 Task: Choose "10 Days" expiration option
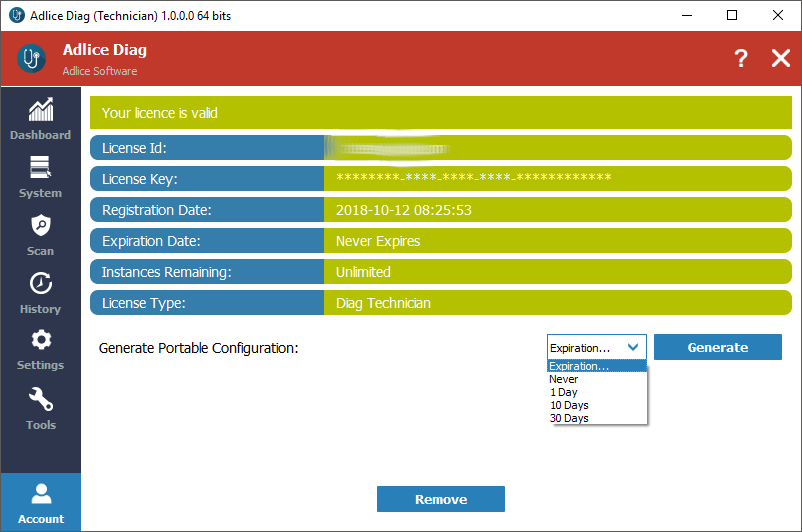[569, 405]
